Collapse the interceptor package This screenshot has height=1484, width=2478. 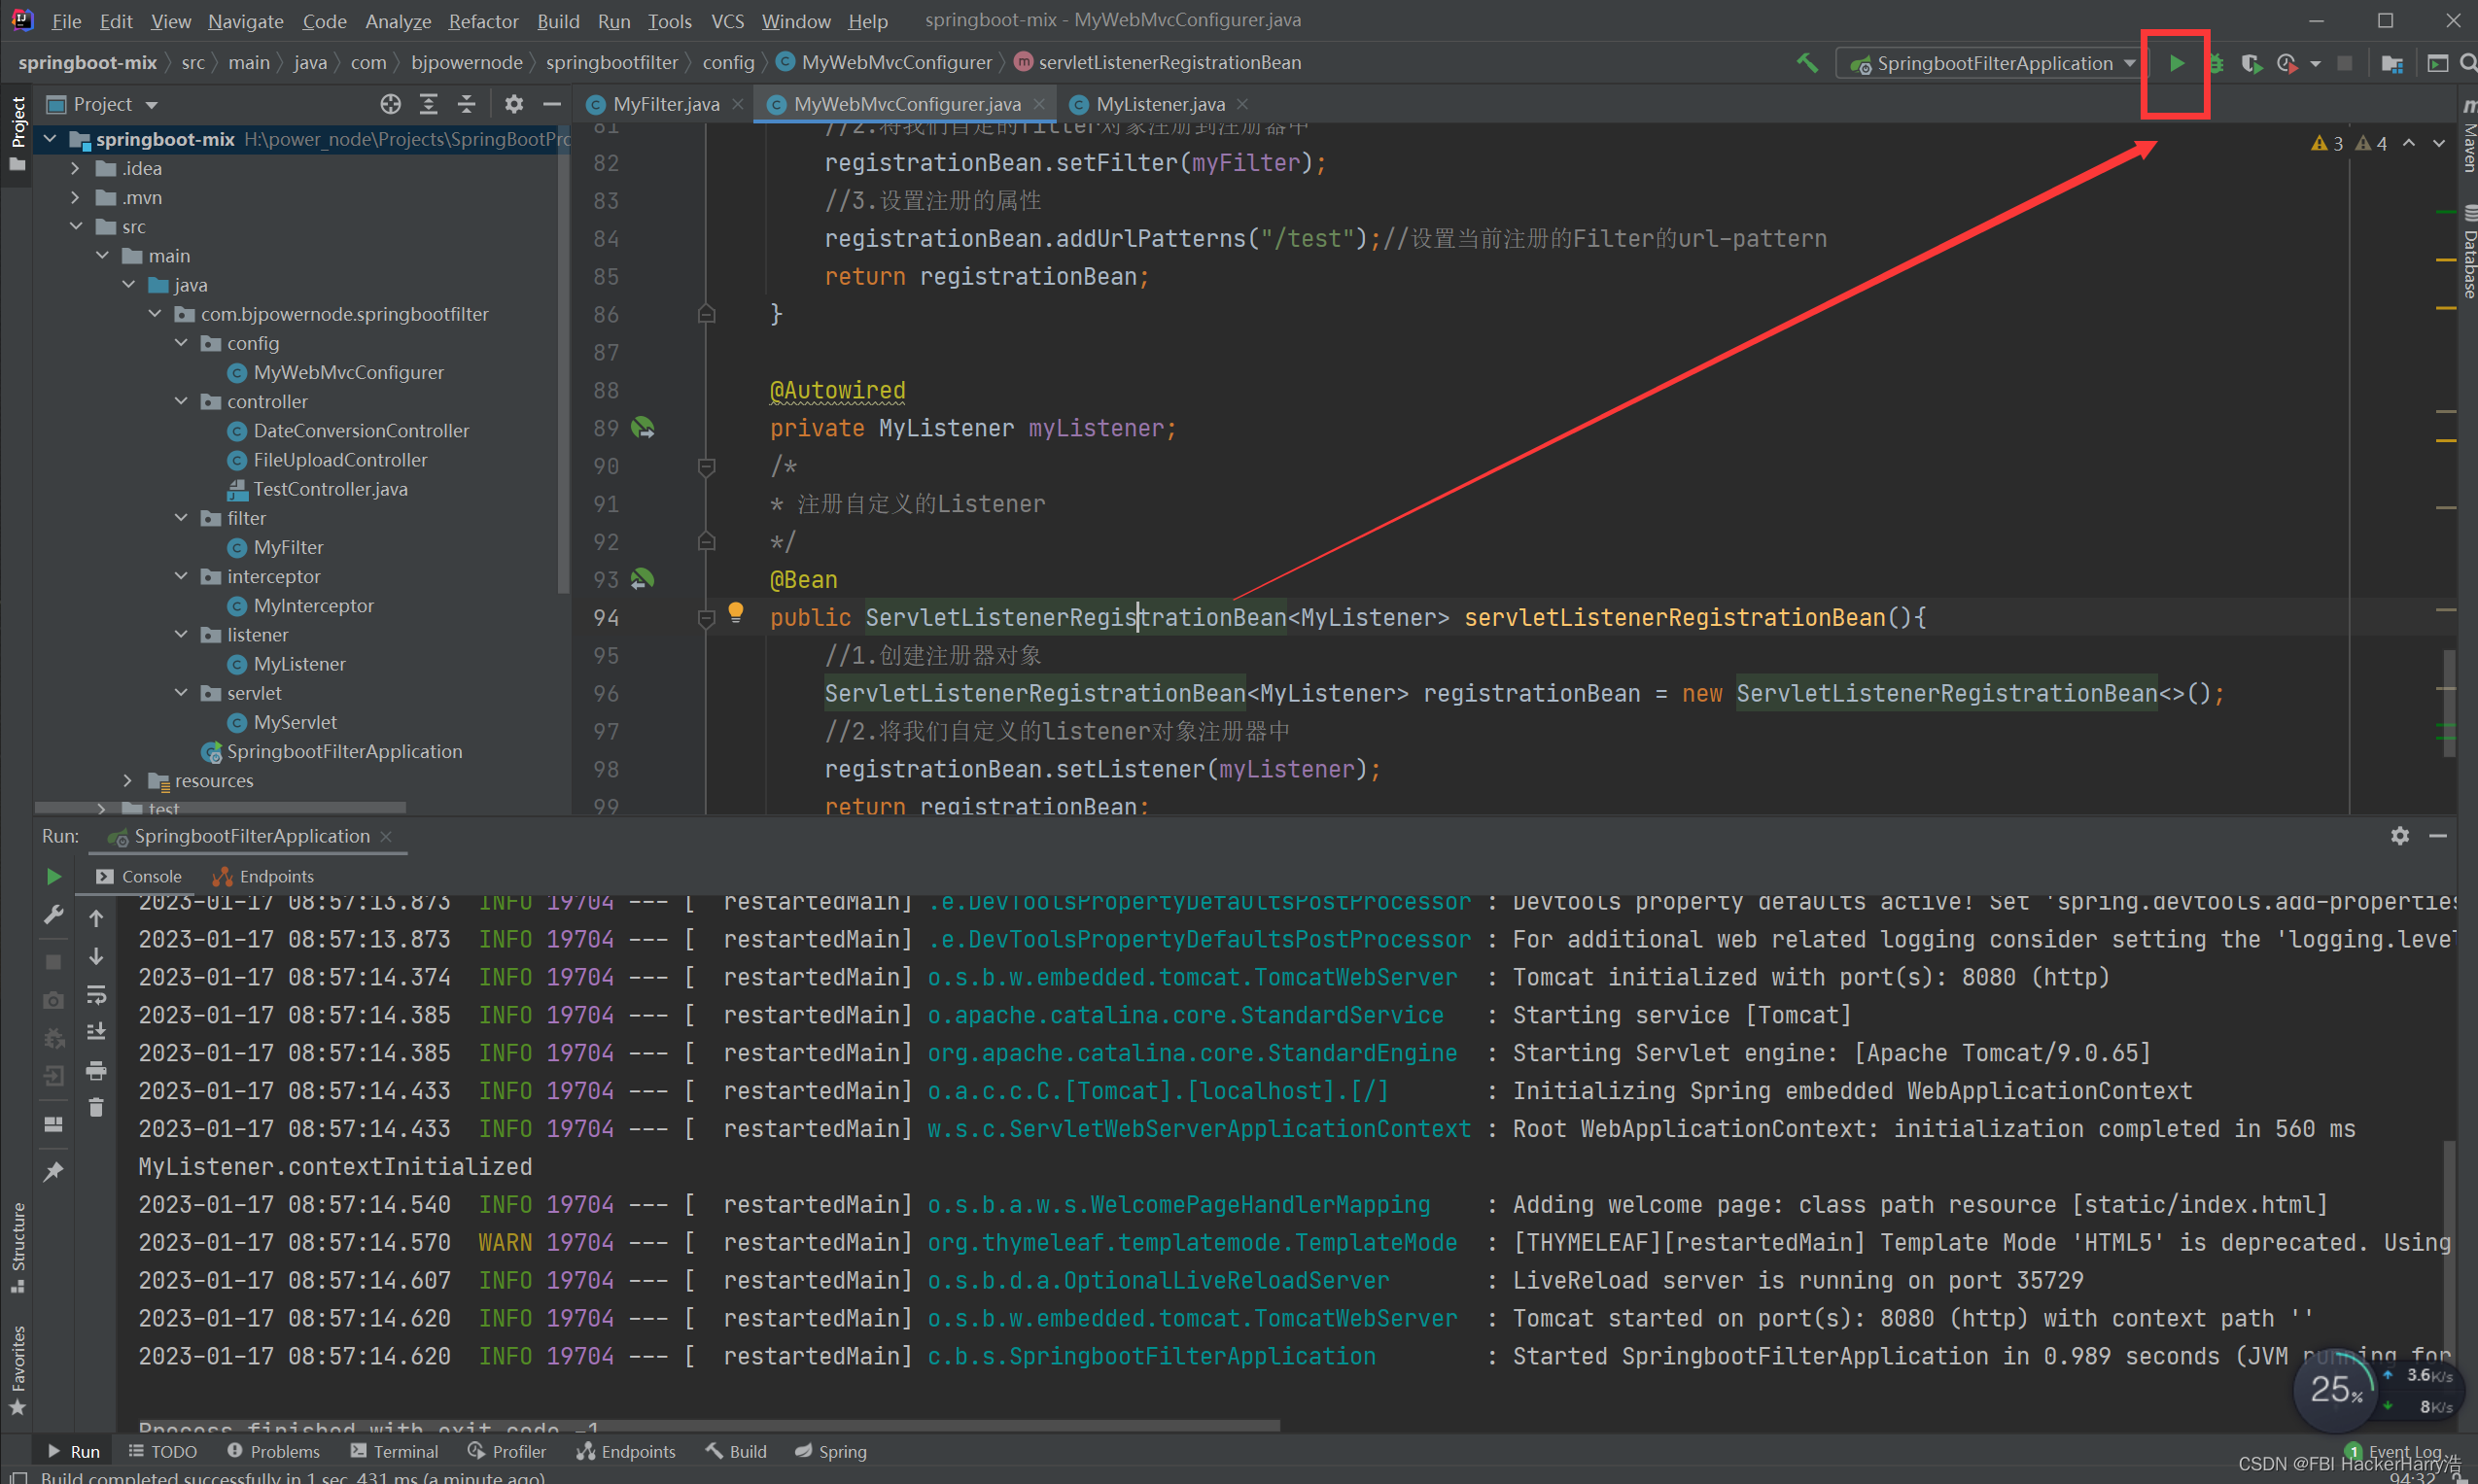click(x=181, y=576)
